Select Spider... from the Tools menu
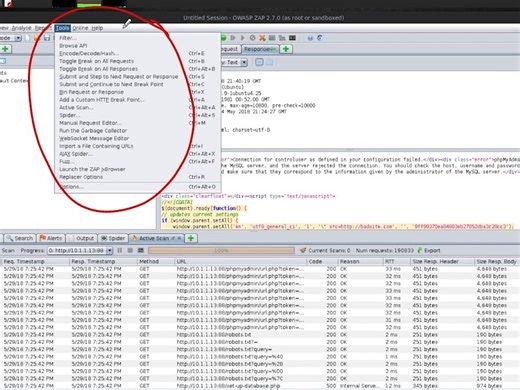 point(137,115)
